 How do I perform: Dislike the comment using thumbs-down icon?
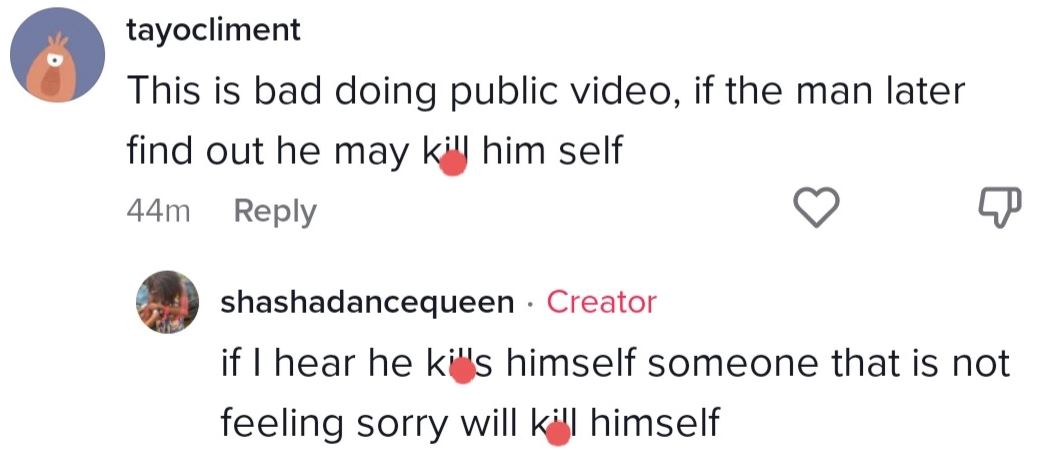point(1000,207)
